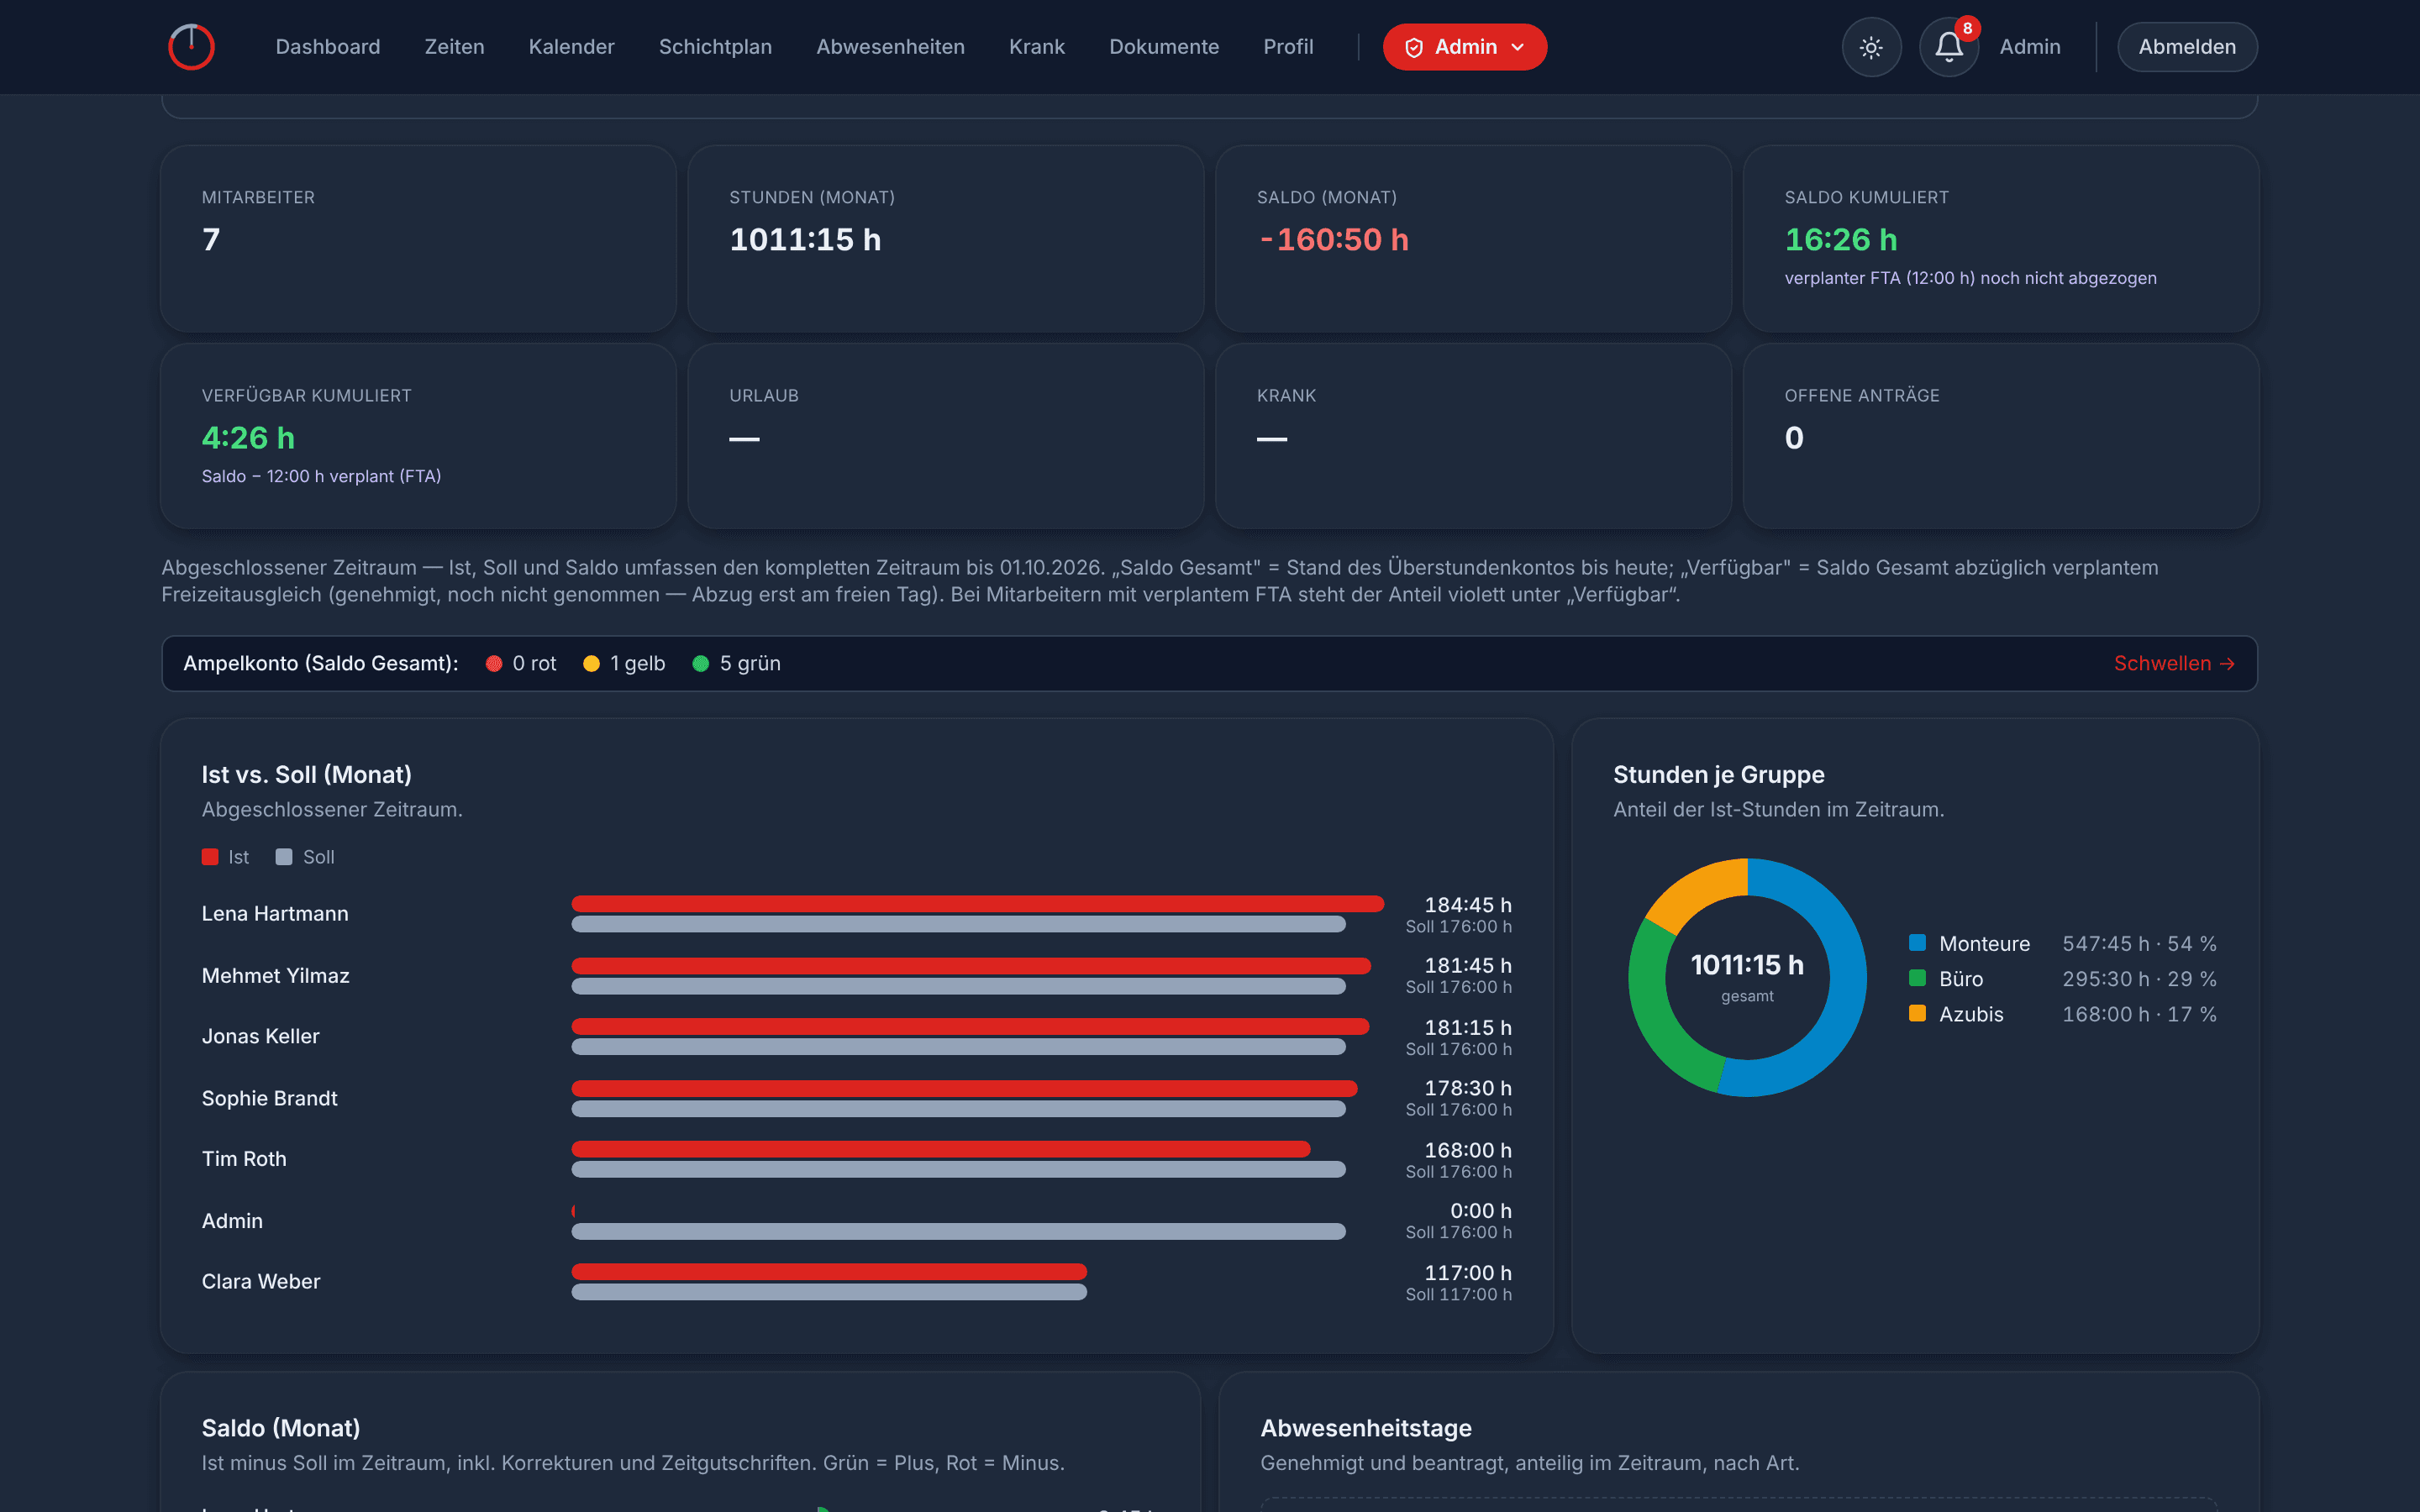Viewport: 2420px width, 1512px height.
Task: Click the red Ist legend swatch
Action: click(210, 857)
